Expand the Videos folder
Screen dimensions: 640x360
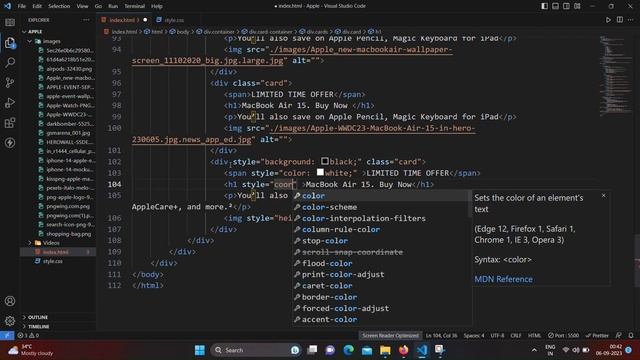pyautogui.click(x=57, y=243)
